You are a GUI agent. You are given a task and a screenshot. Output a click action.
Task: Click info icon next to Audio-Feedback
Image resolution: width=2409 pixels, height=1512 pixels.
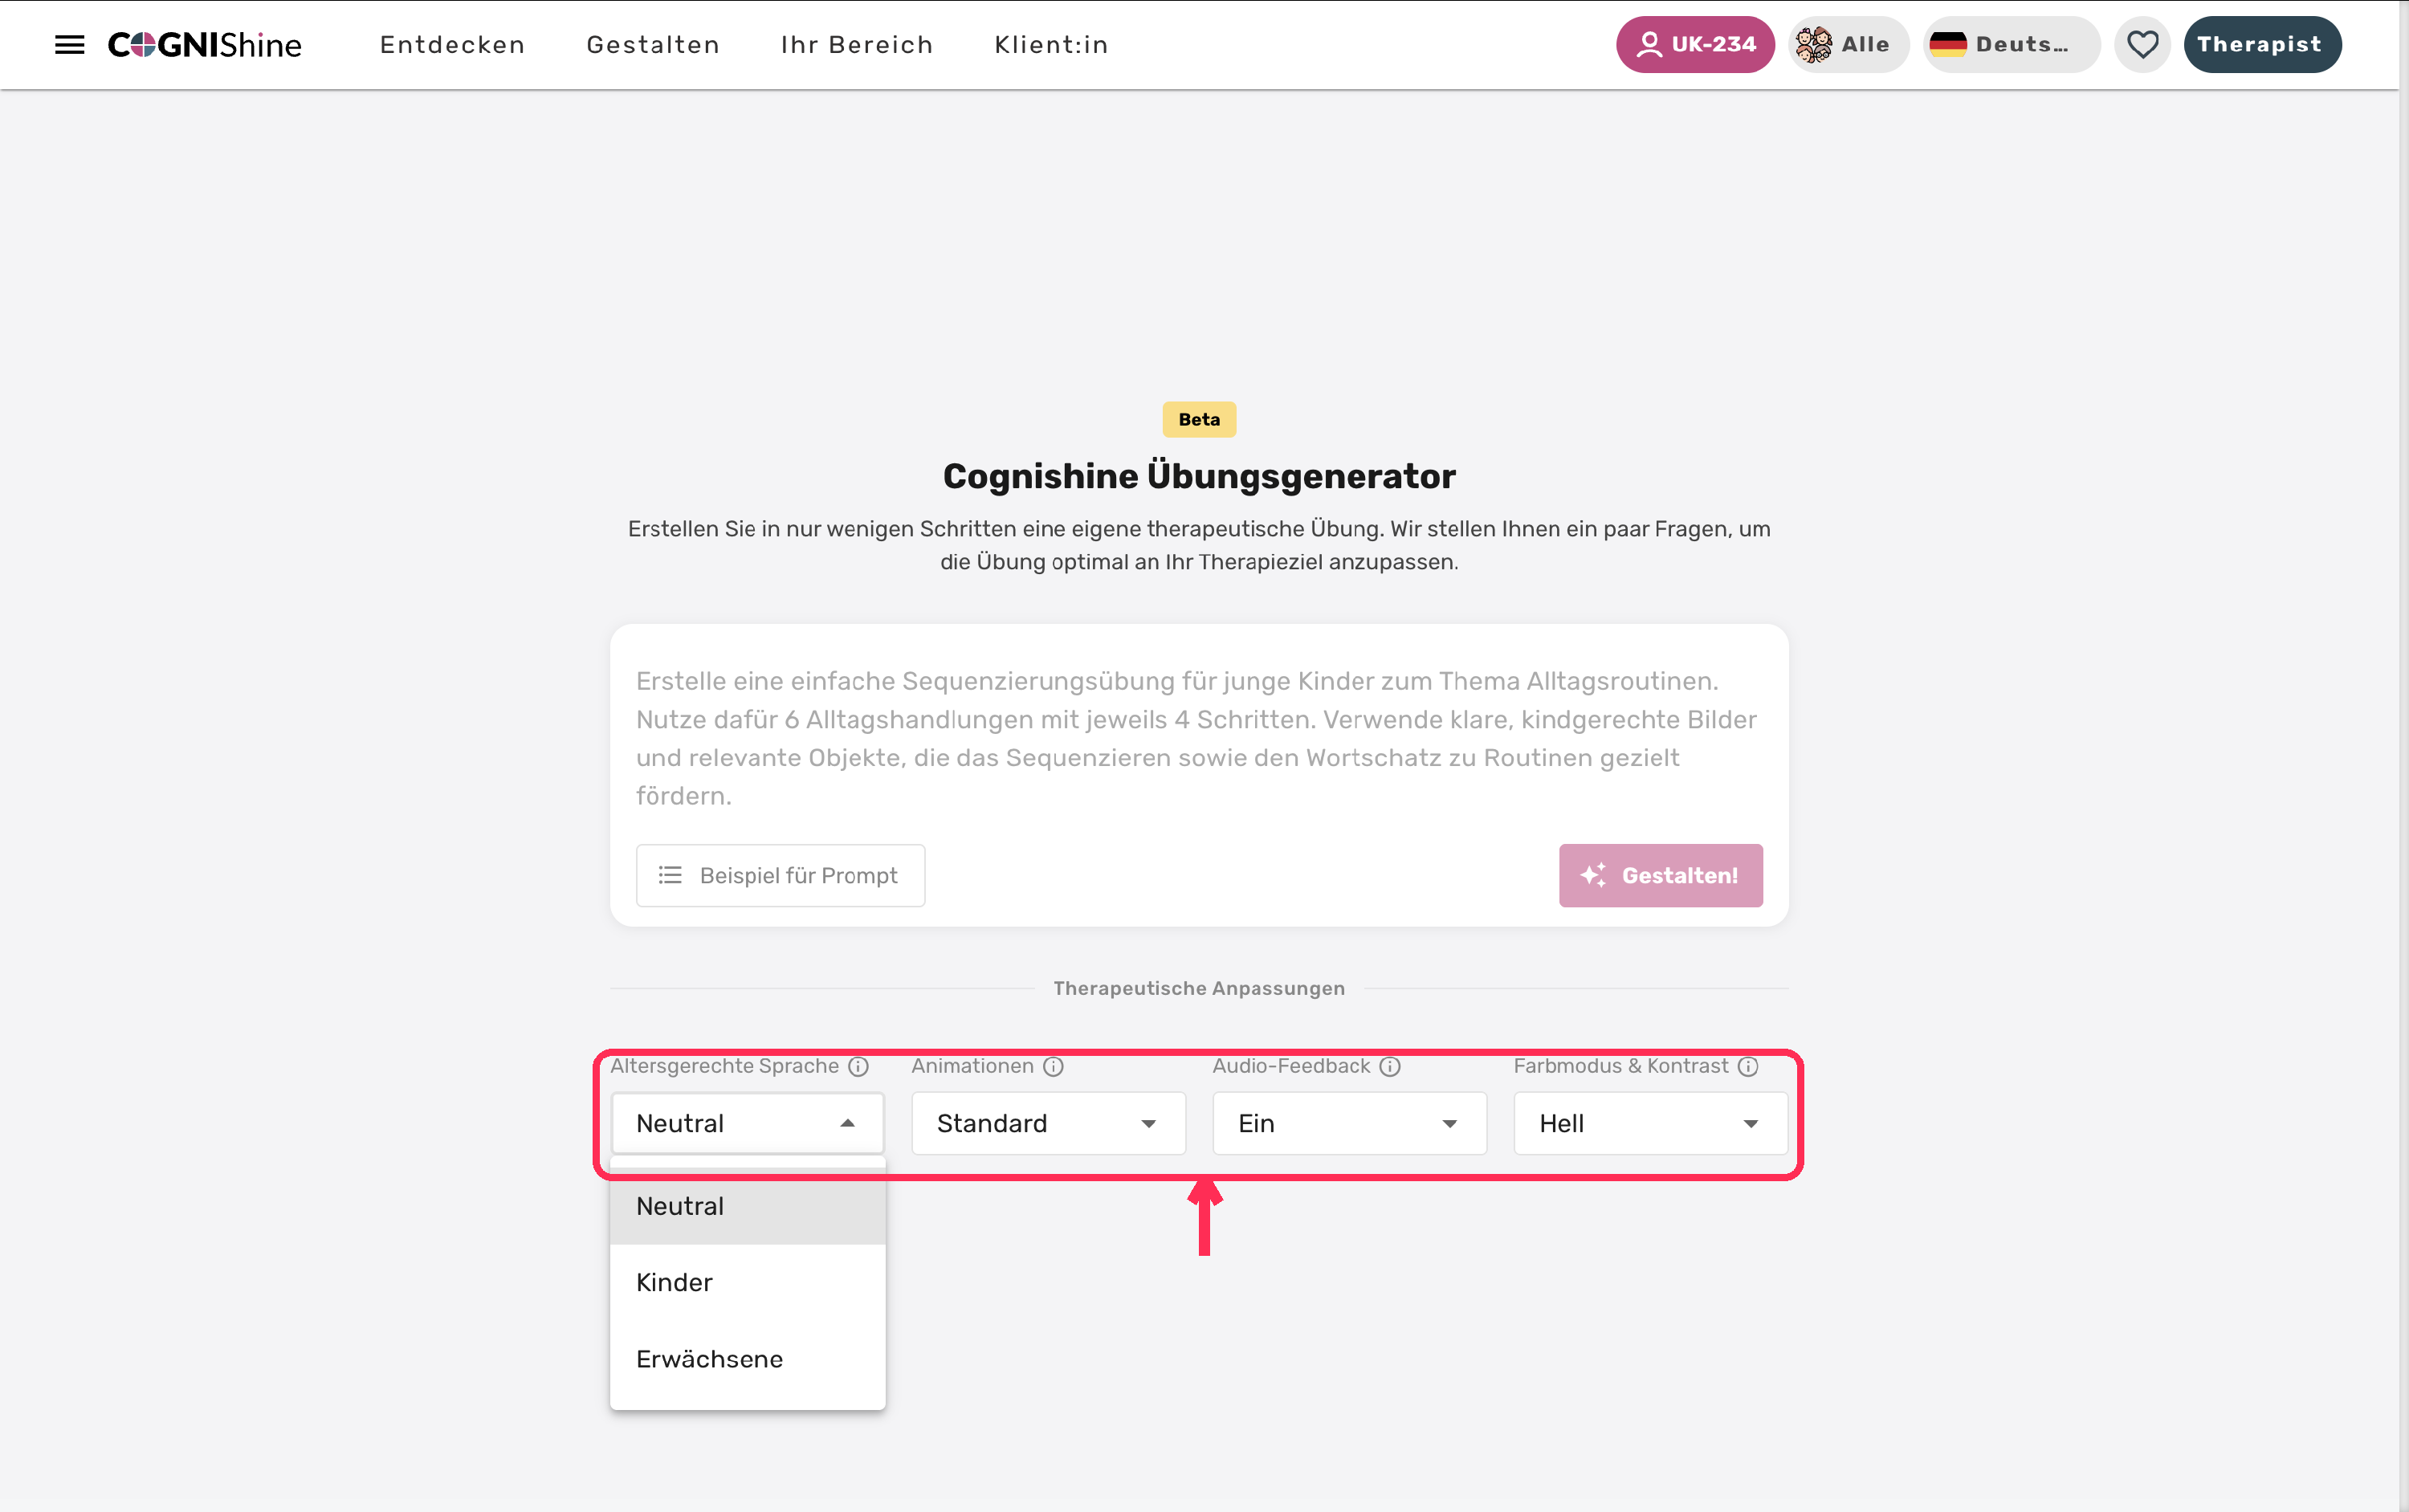[1390, 1066]
